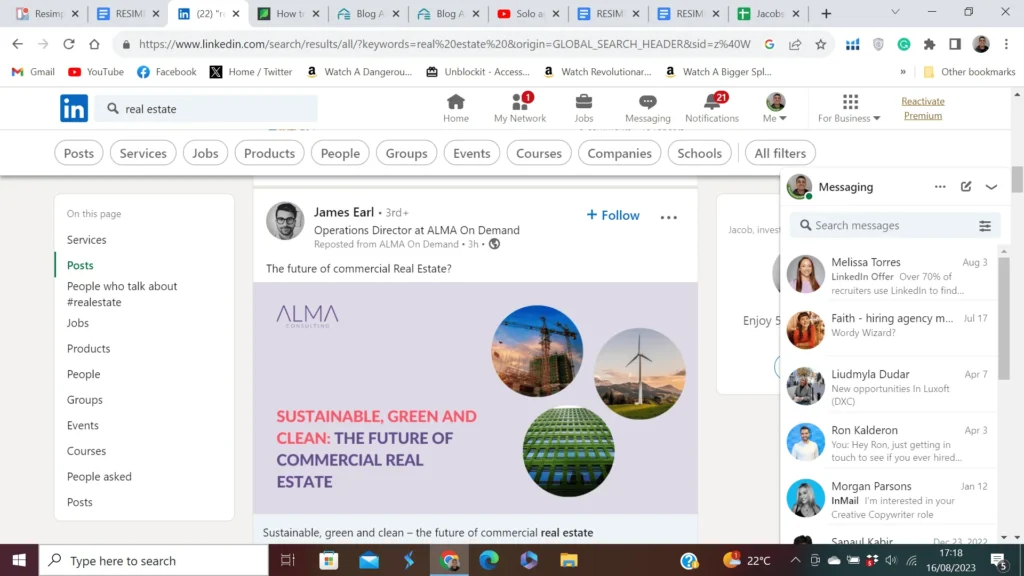
Task: Collapse the Messaging panel chevron
Action: coord(991,187)
